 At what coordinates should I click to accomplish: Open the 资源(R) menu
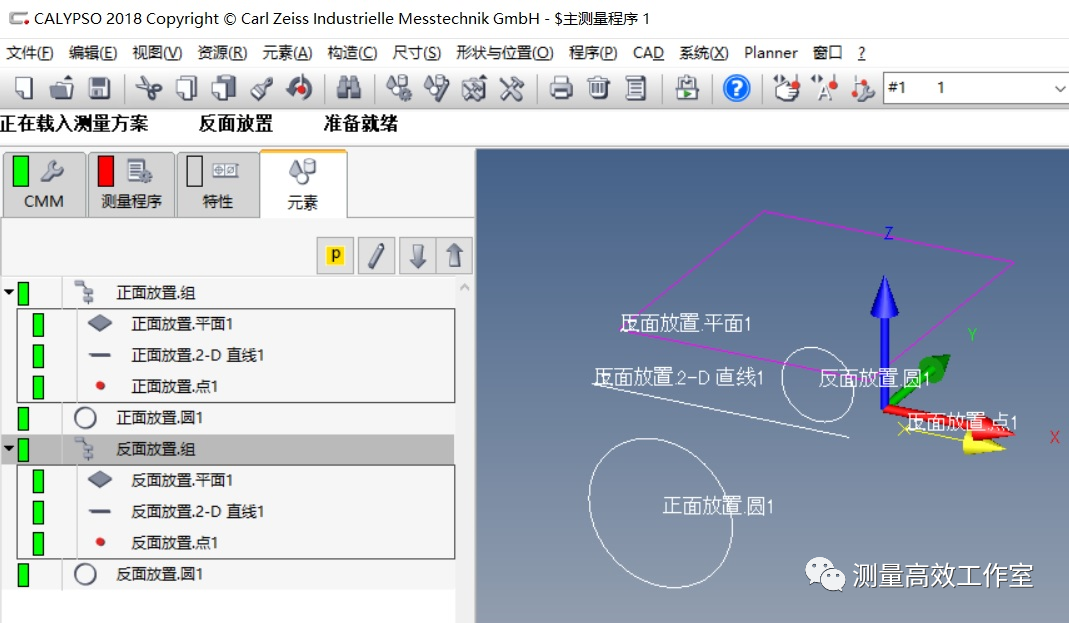pyautogui.click(x=222, y=53)
